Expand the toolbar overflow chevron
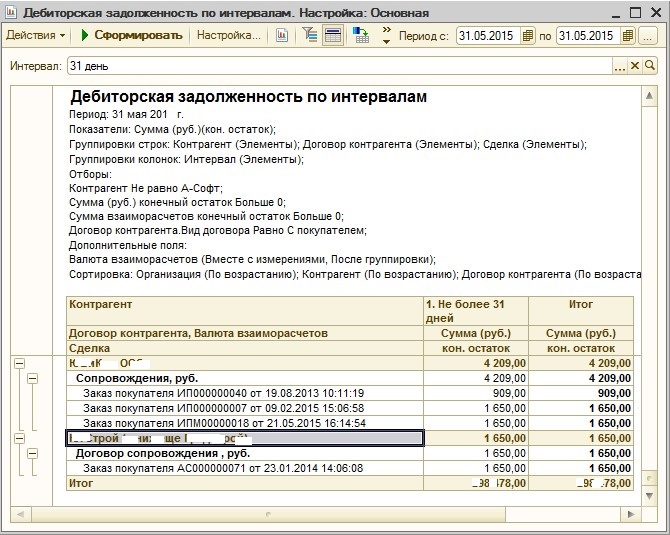This screenshot has width=670, height=535. (x=386, y=35)
